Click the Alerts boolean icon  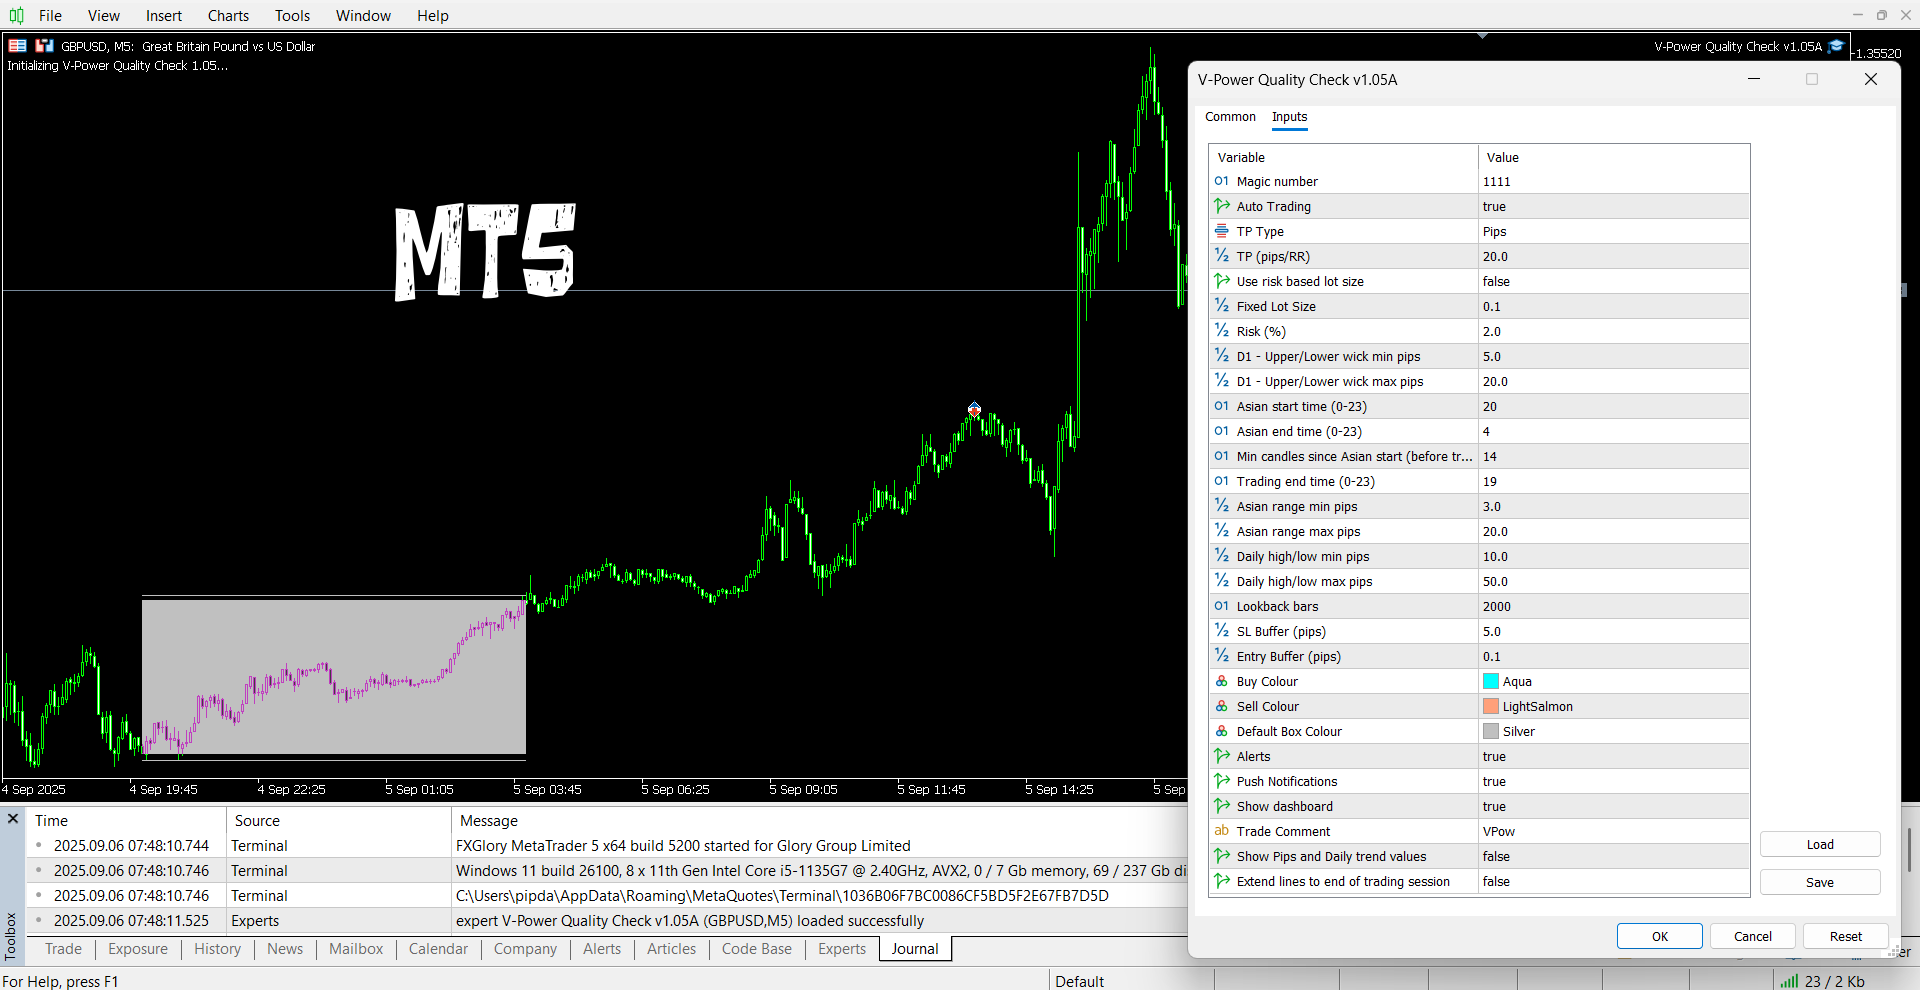tap(1222, 756)
